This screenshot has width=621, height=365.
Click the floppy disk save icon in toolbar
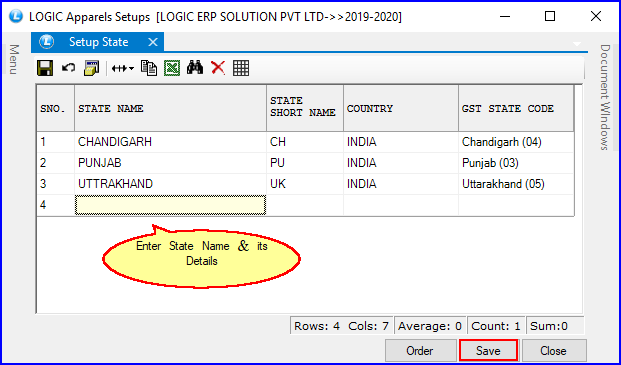pos(45,68)
